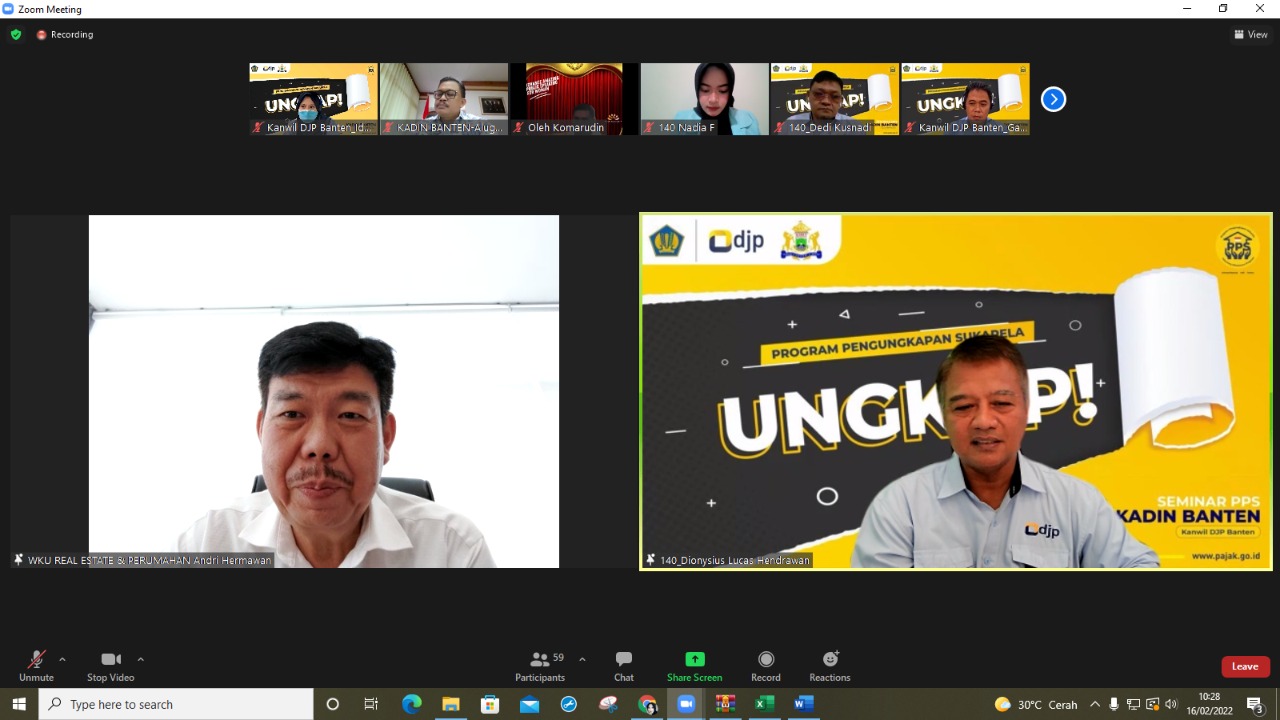Click the red Leave button
1280x720 pixels.
(1245, 666)
